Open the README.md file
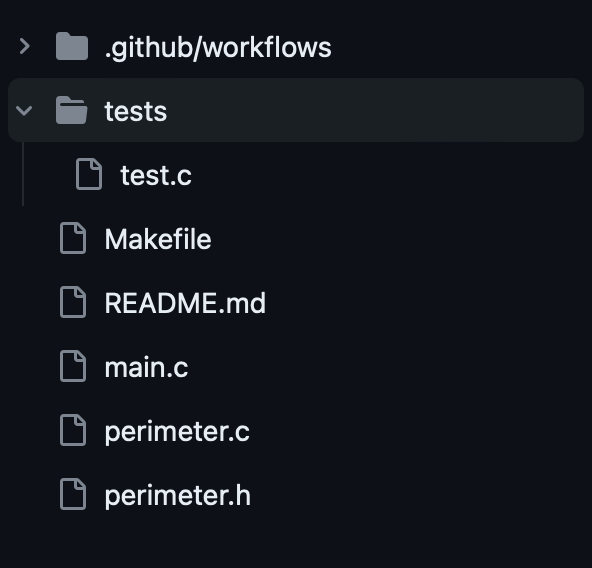This screenshot has height=568, width=592. coord(185,303)
